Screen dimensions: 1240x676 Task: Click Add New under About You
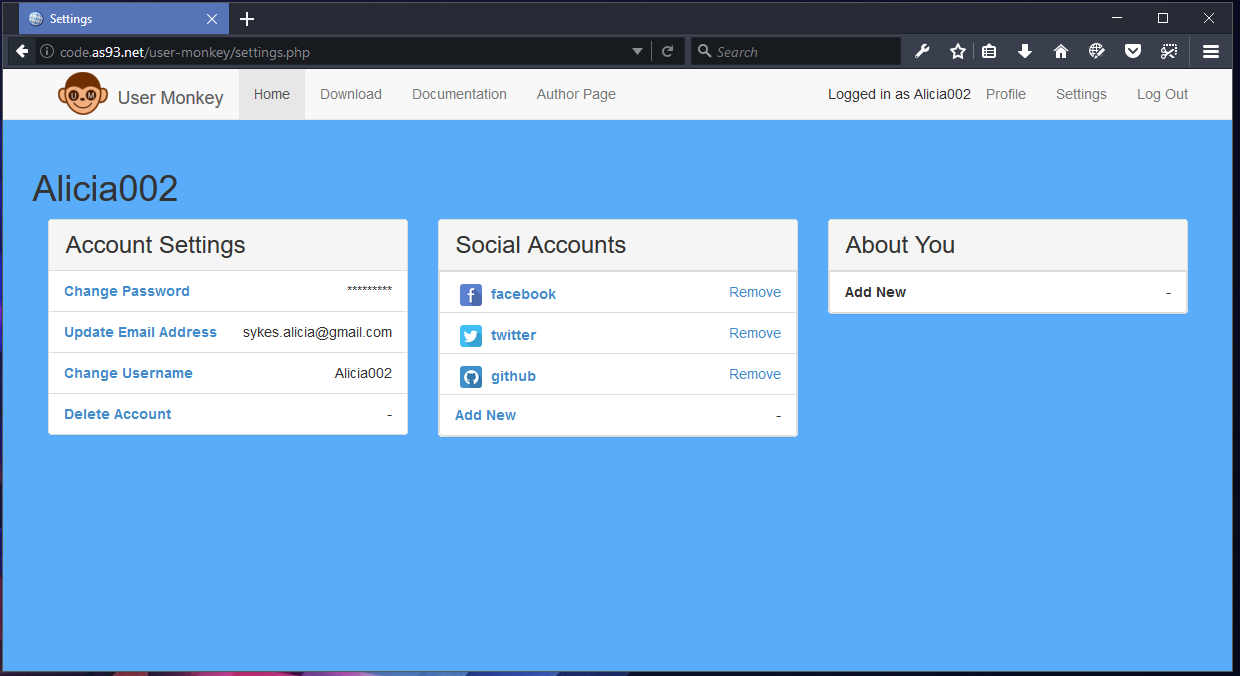tap(875, 292)
